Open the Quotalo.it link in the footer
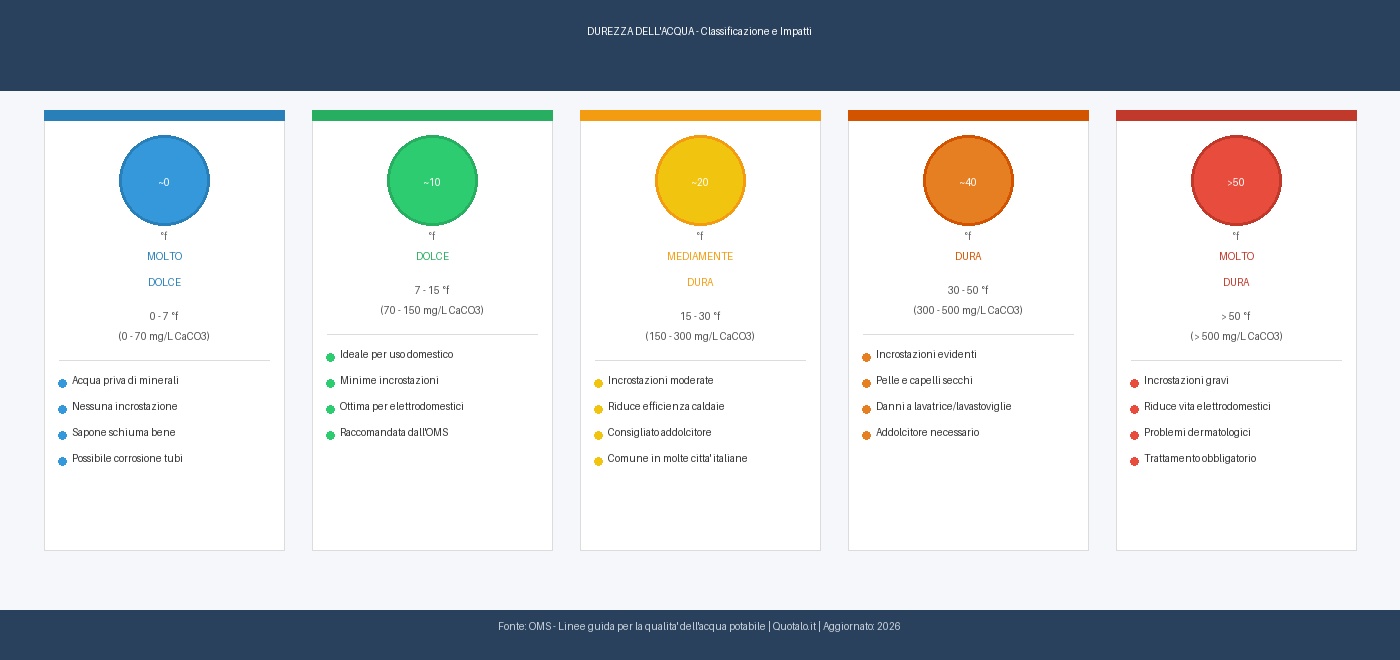Image resolution: width=1400 pixels, height=660 pixels. coord(794,627)
